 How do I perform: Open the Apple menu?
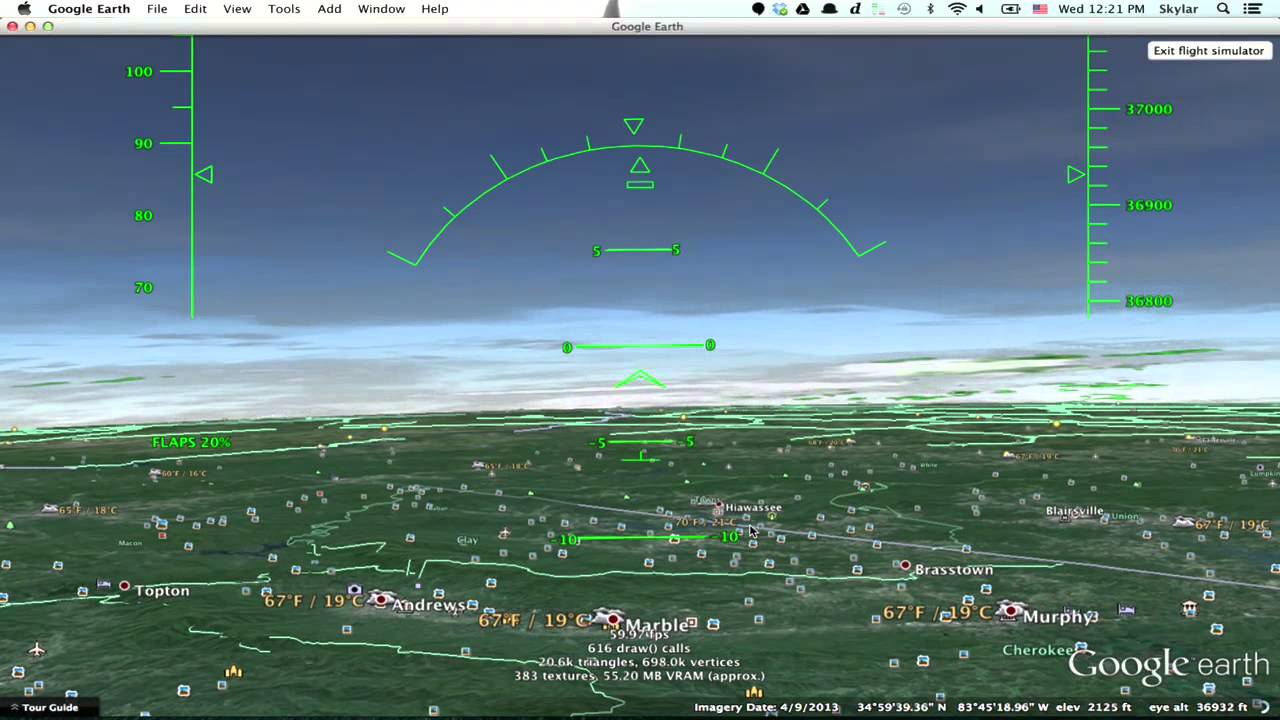pos(24,9)
